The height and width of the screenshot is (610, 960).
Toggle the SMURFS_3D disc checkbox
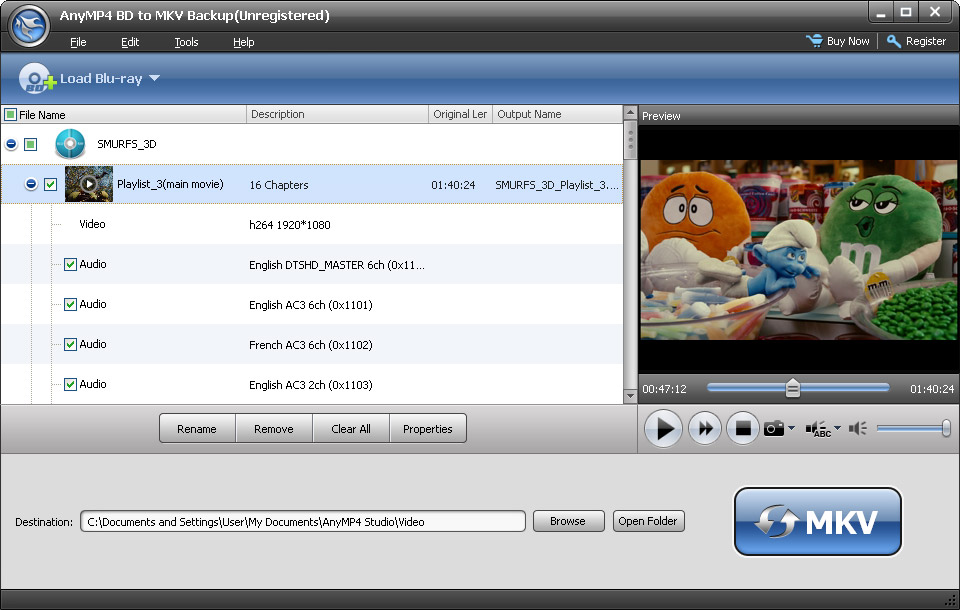tap(31, 145)
